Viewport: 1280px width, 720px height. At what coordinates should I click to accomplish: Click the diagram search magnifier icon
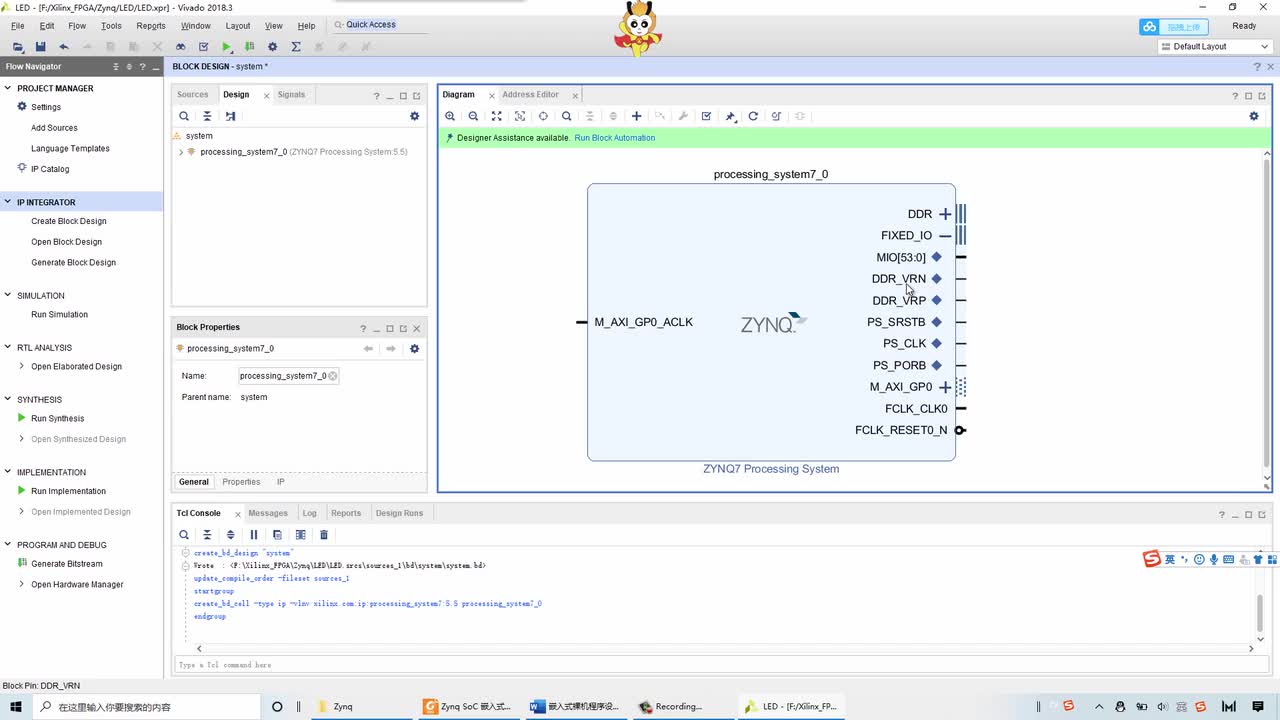pos(566,116)
